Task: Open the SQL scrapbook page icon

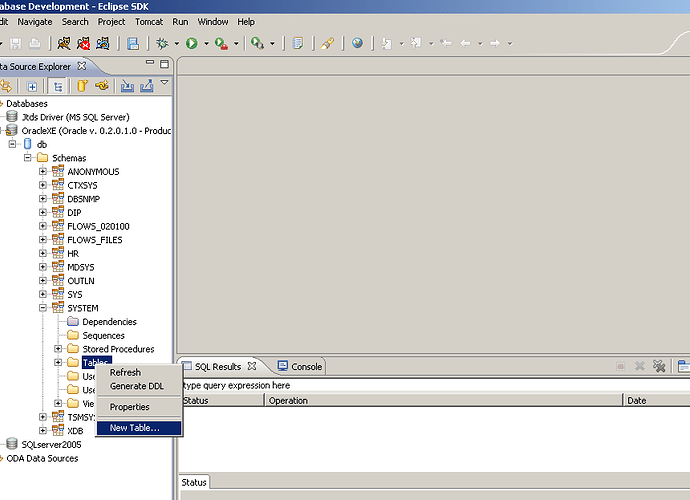Action: [x=298, y=43]
